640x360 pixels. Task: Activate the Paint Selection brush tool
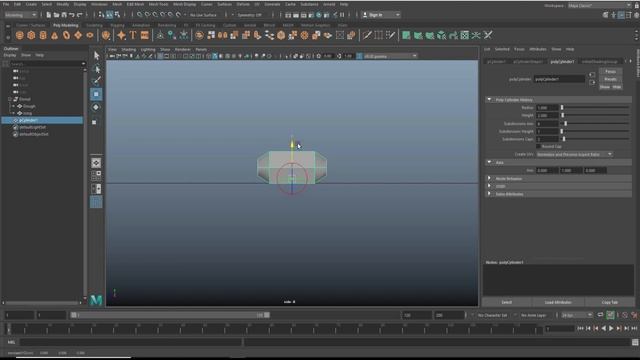tap(96, 81)
